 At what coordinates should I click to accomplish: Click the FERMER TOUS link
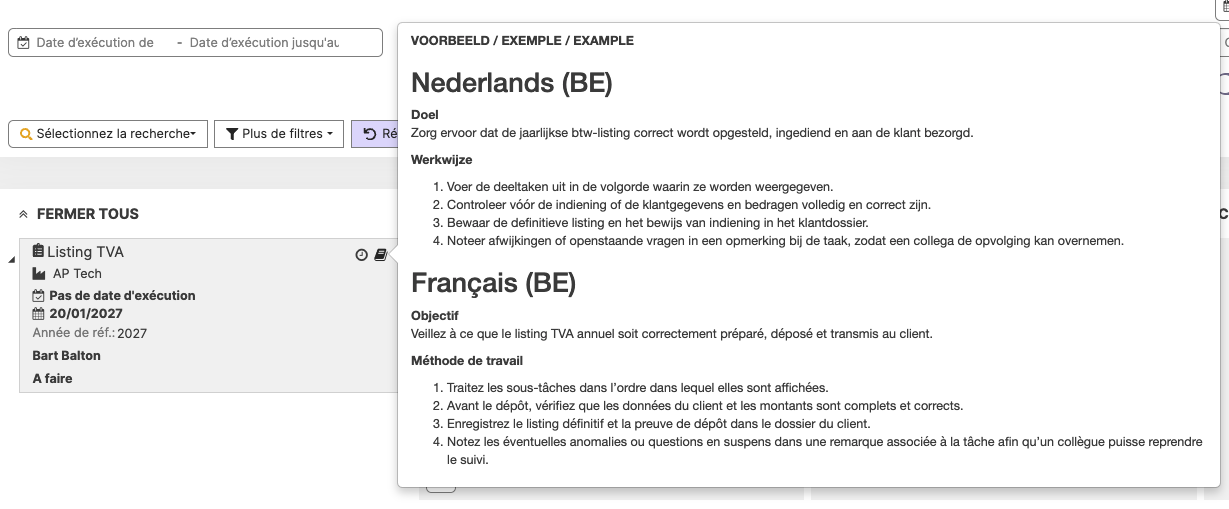tap(88, 214)
